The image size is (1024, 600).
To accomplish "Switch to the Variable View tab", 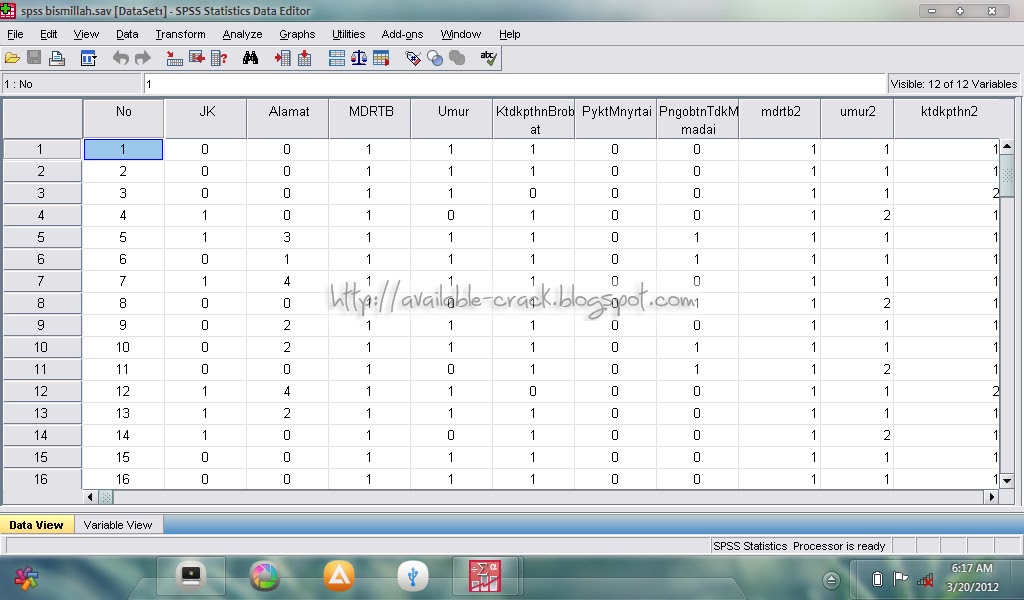I will point(118,525).
